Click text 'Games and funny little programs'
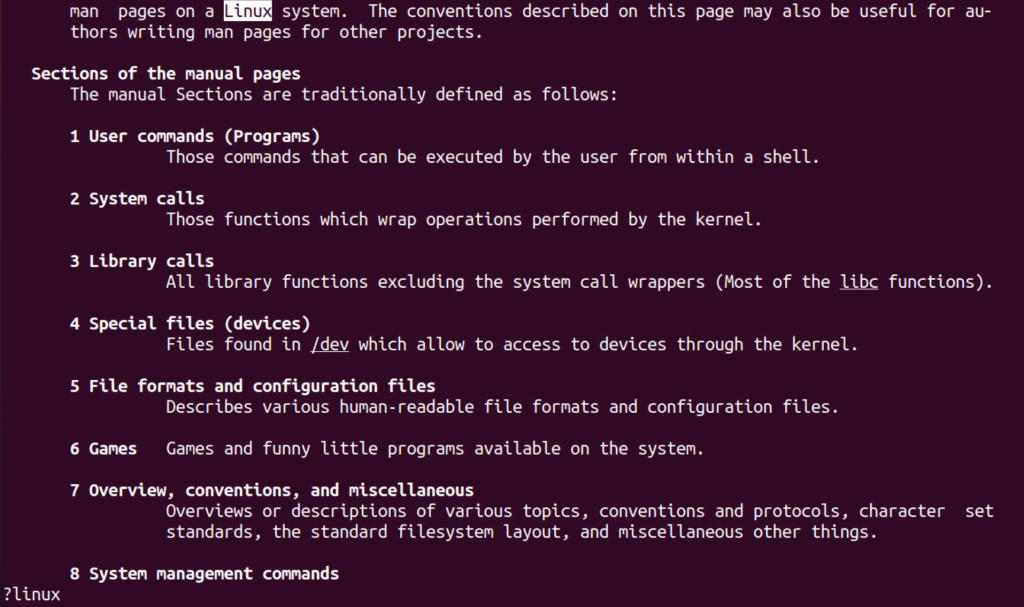The height and width of the screenshot is (607, 1024). pos(435,449)
